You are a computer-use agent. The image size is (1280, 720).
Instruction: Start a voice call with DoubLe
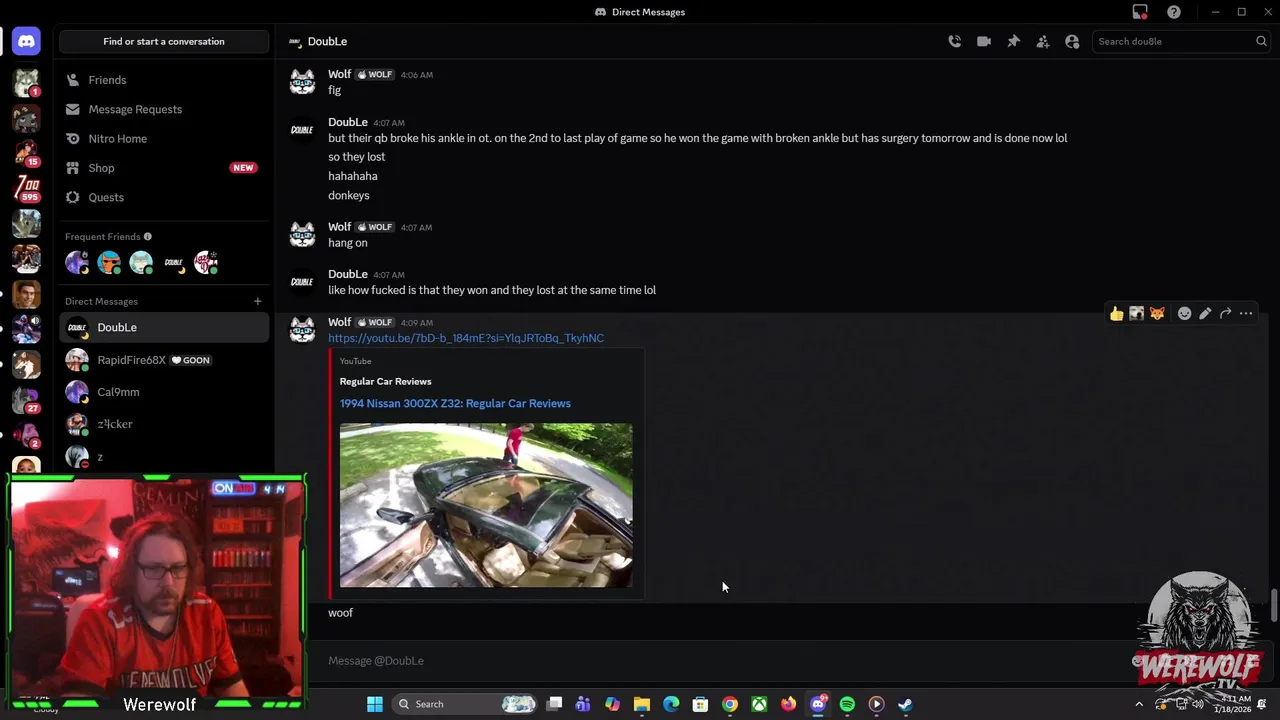click(x=955, y=41)
